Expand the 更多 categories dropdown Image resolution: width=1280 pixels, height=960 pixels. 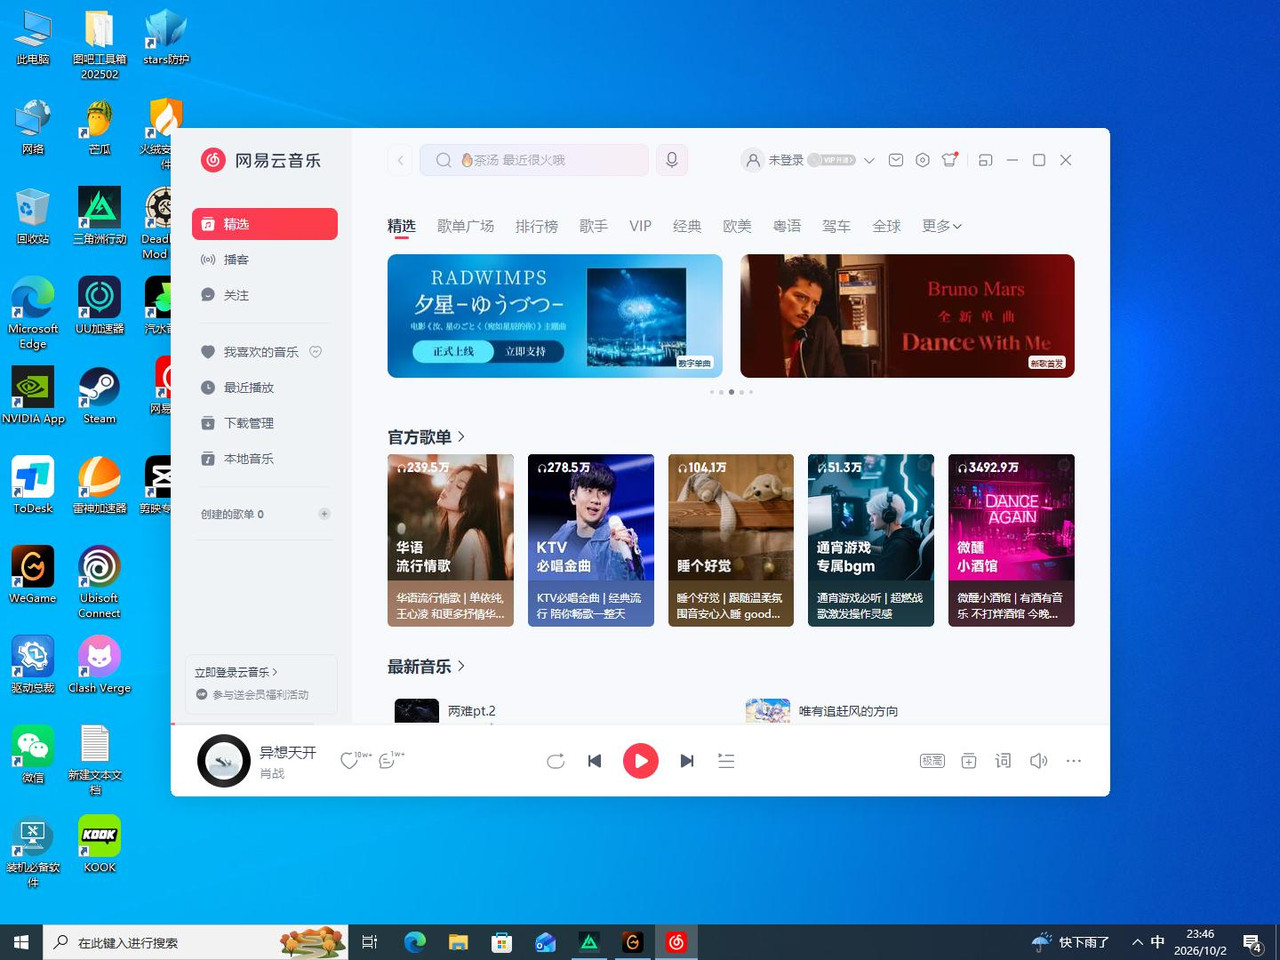[942, 226]
